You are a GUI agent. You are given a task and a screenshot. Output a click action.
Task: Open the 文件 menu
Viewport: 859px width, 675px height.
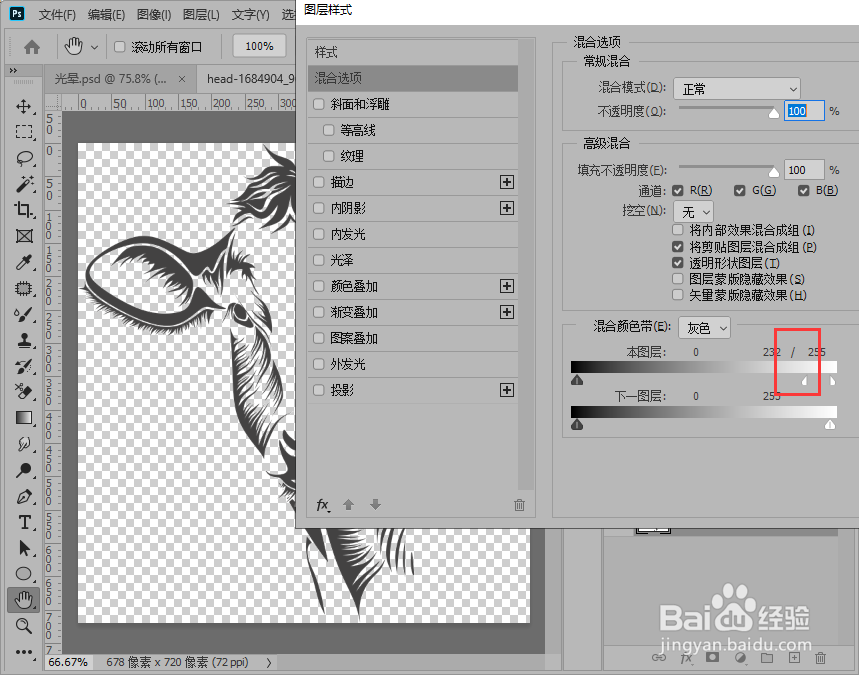click(x=56, y=14)
